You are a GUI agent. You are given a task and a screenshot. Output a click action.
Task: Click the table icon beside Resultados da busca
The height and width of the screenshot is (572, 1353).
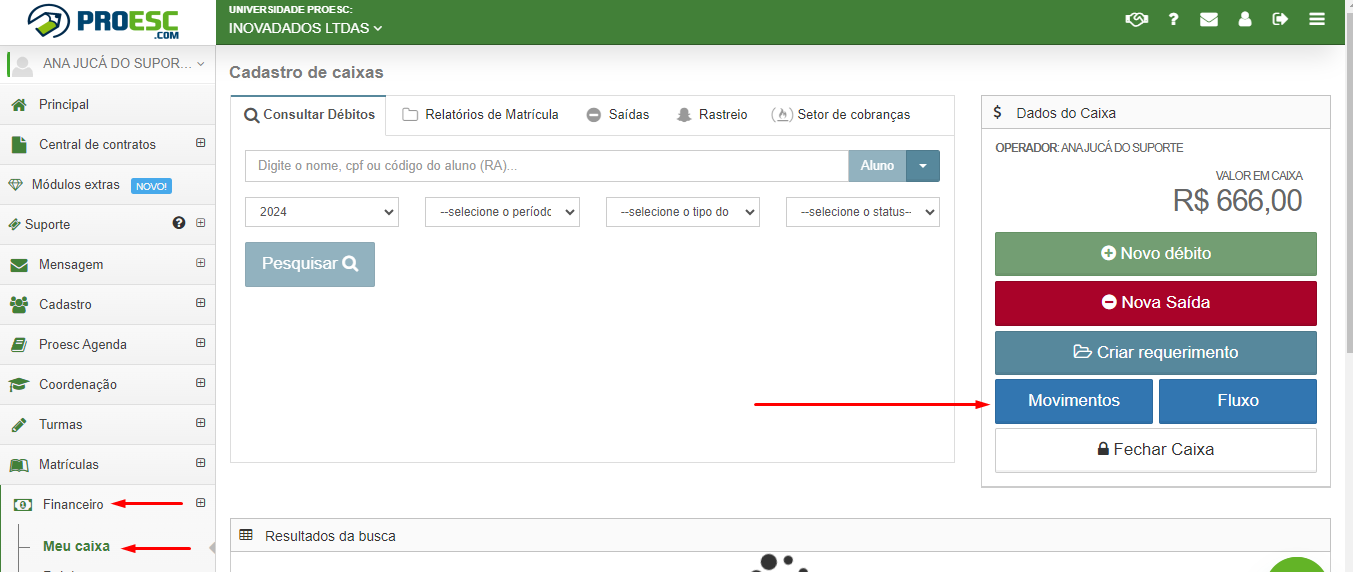(246, 535)
